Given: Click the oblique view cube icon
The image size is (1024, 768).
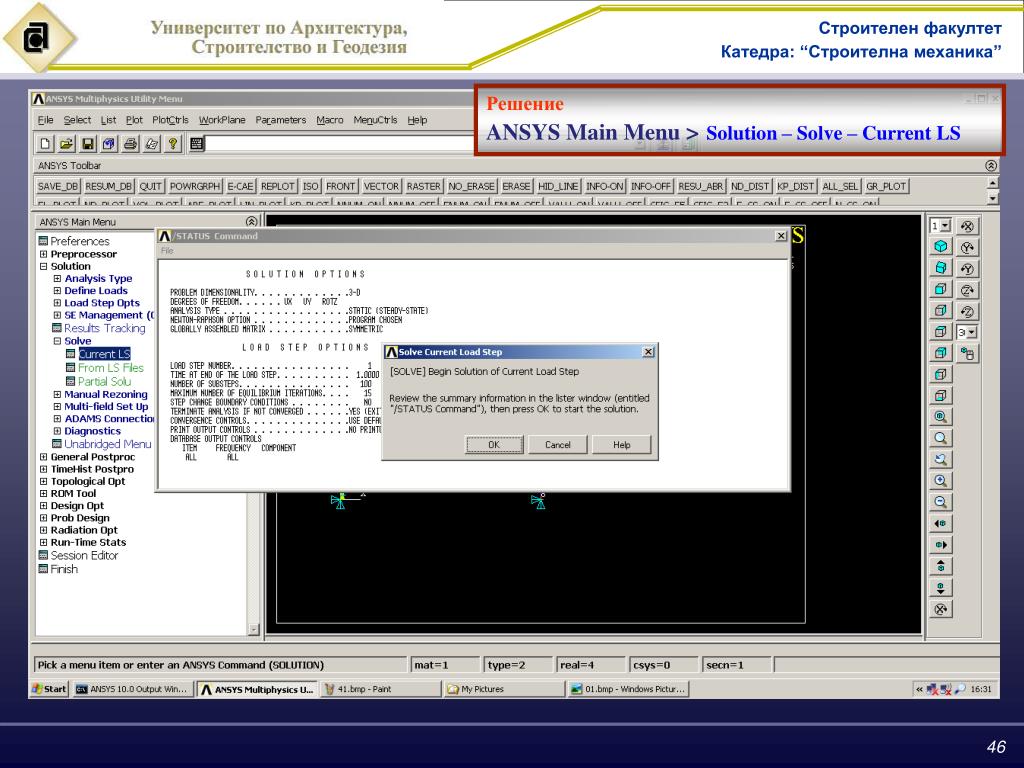Looking at the screenshot, I should [x=940, y=268].
